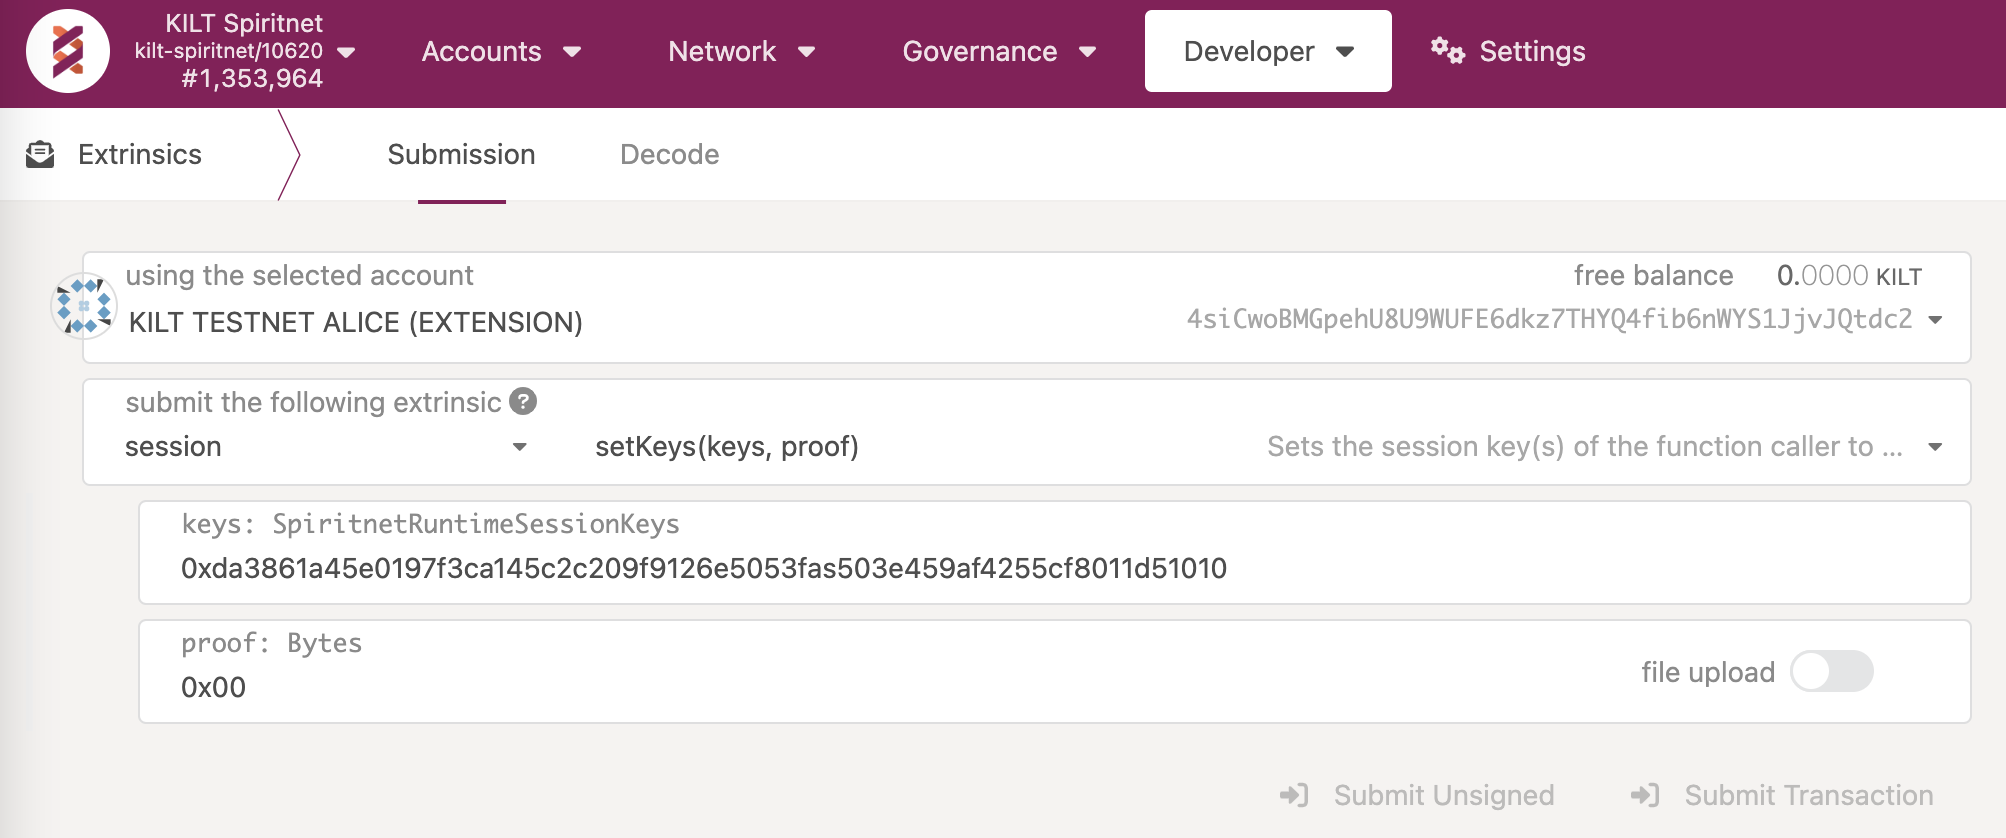Open the Accounts menu
Screen dimensions: 2006x838
[x=500, y=51]
